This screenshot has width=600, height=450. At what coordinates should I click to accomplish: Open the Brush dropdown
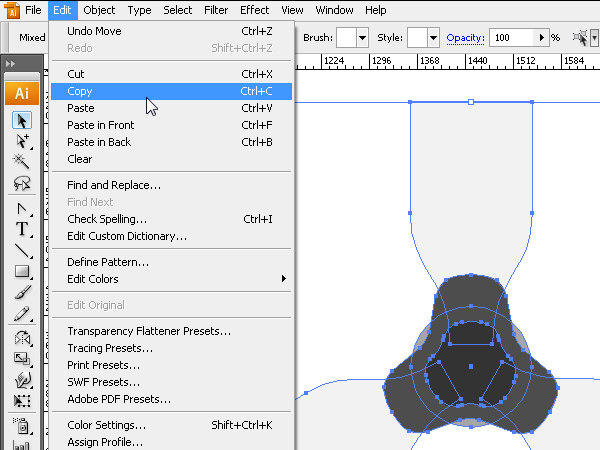pyautogui.click(x=362, y=38)
